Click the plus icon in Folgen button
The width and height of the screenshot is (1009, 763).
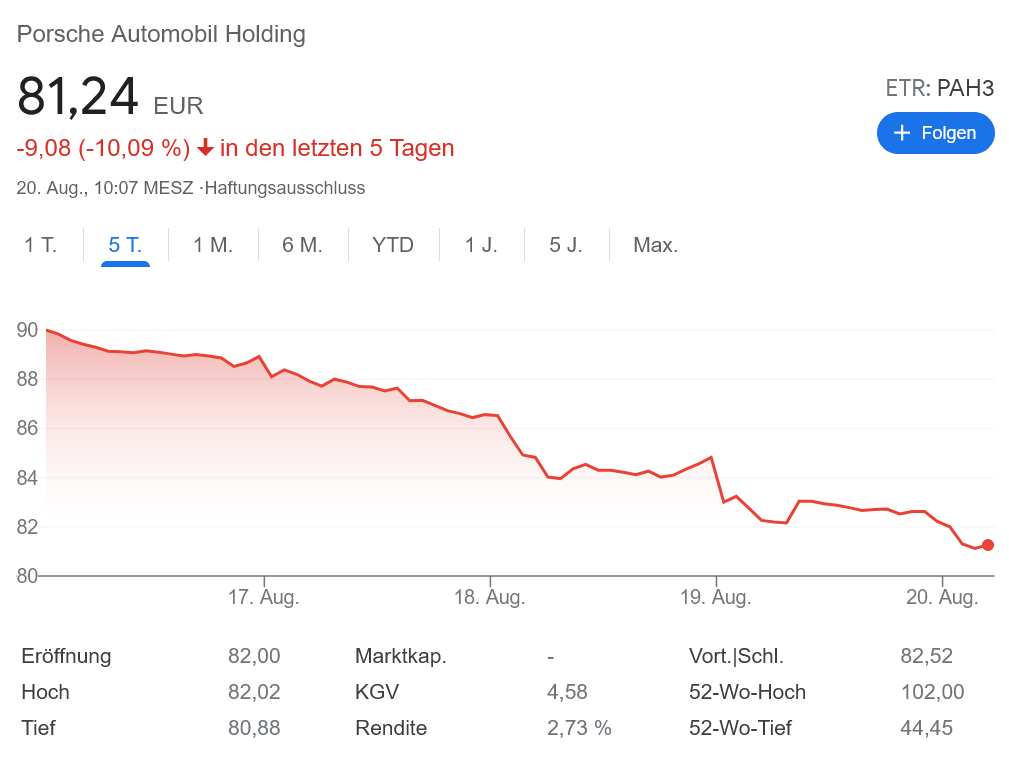pyautogui.click(x=902, y=133)
